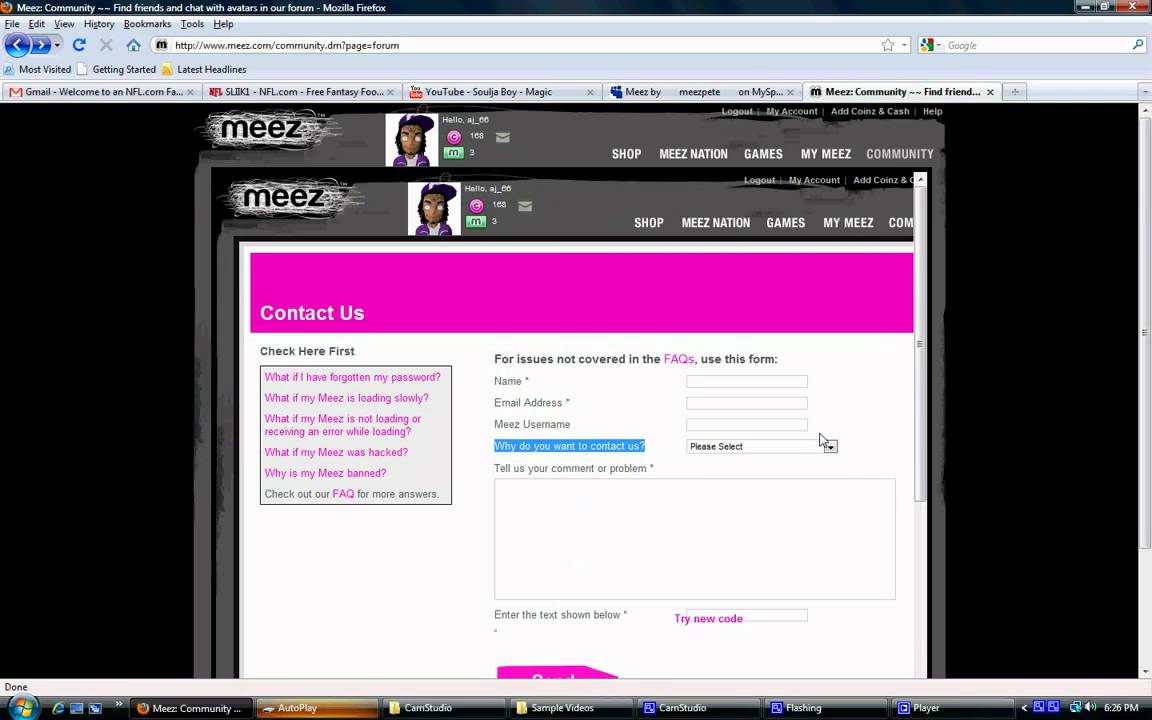The width and height of the screenshot is (1152, 720).
Task: Click the Firefox Forward button
Action: click(x=40, y=46)
